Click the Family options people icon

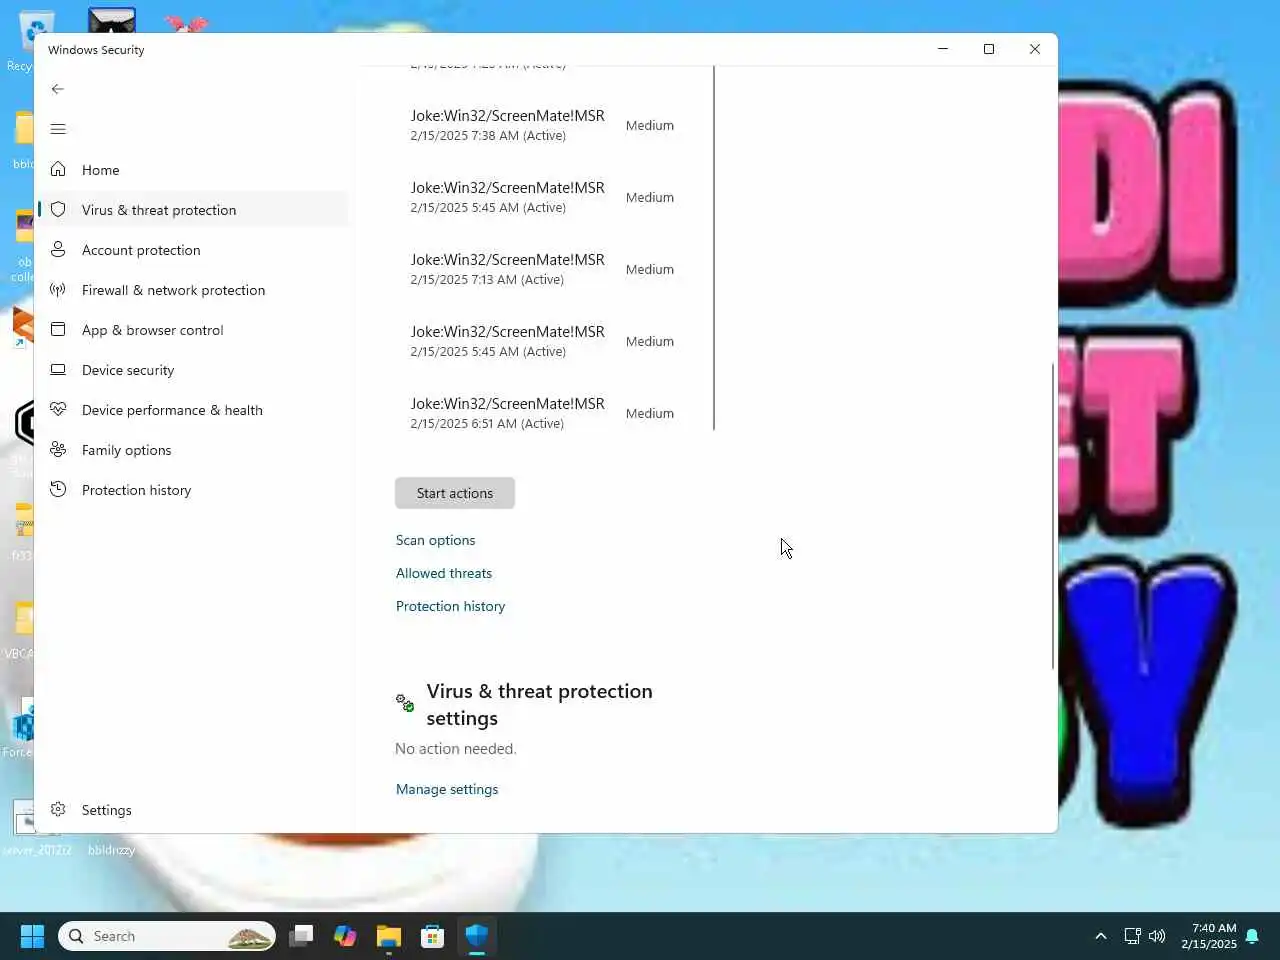pyautogui.click(x=58, y=449)
